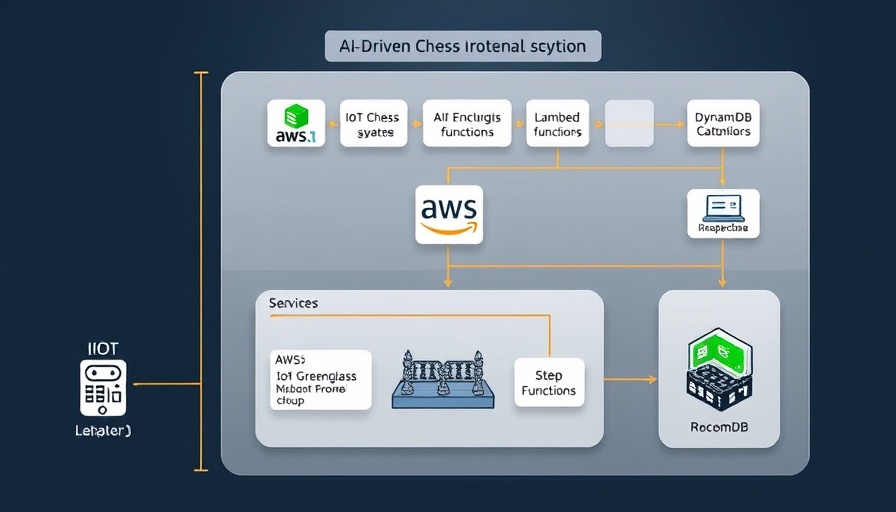Click the Services heading
The image size is (896, 512).
coord(293,303)
